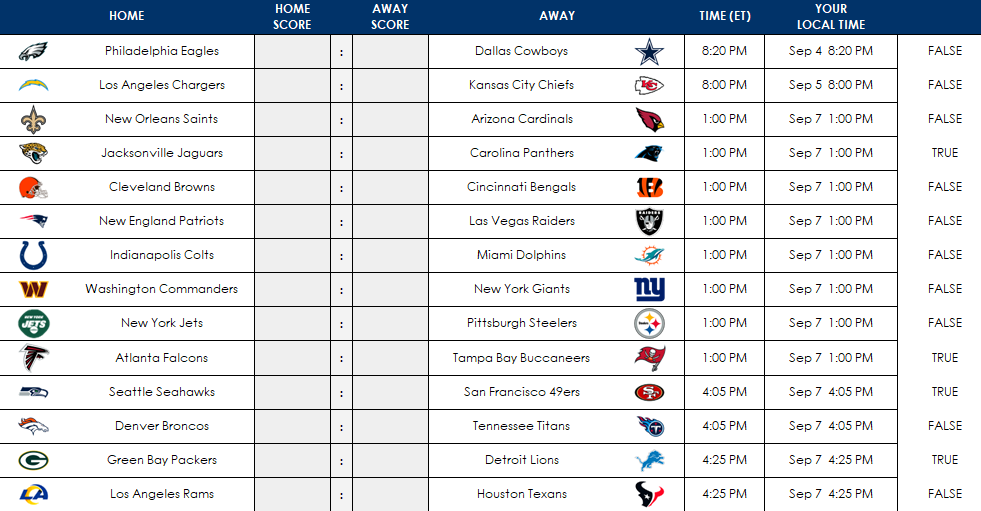
Task: Click the Cleveland Browns helmet logo
Action: 33,187
